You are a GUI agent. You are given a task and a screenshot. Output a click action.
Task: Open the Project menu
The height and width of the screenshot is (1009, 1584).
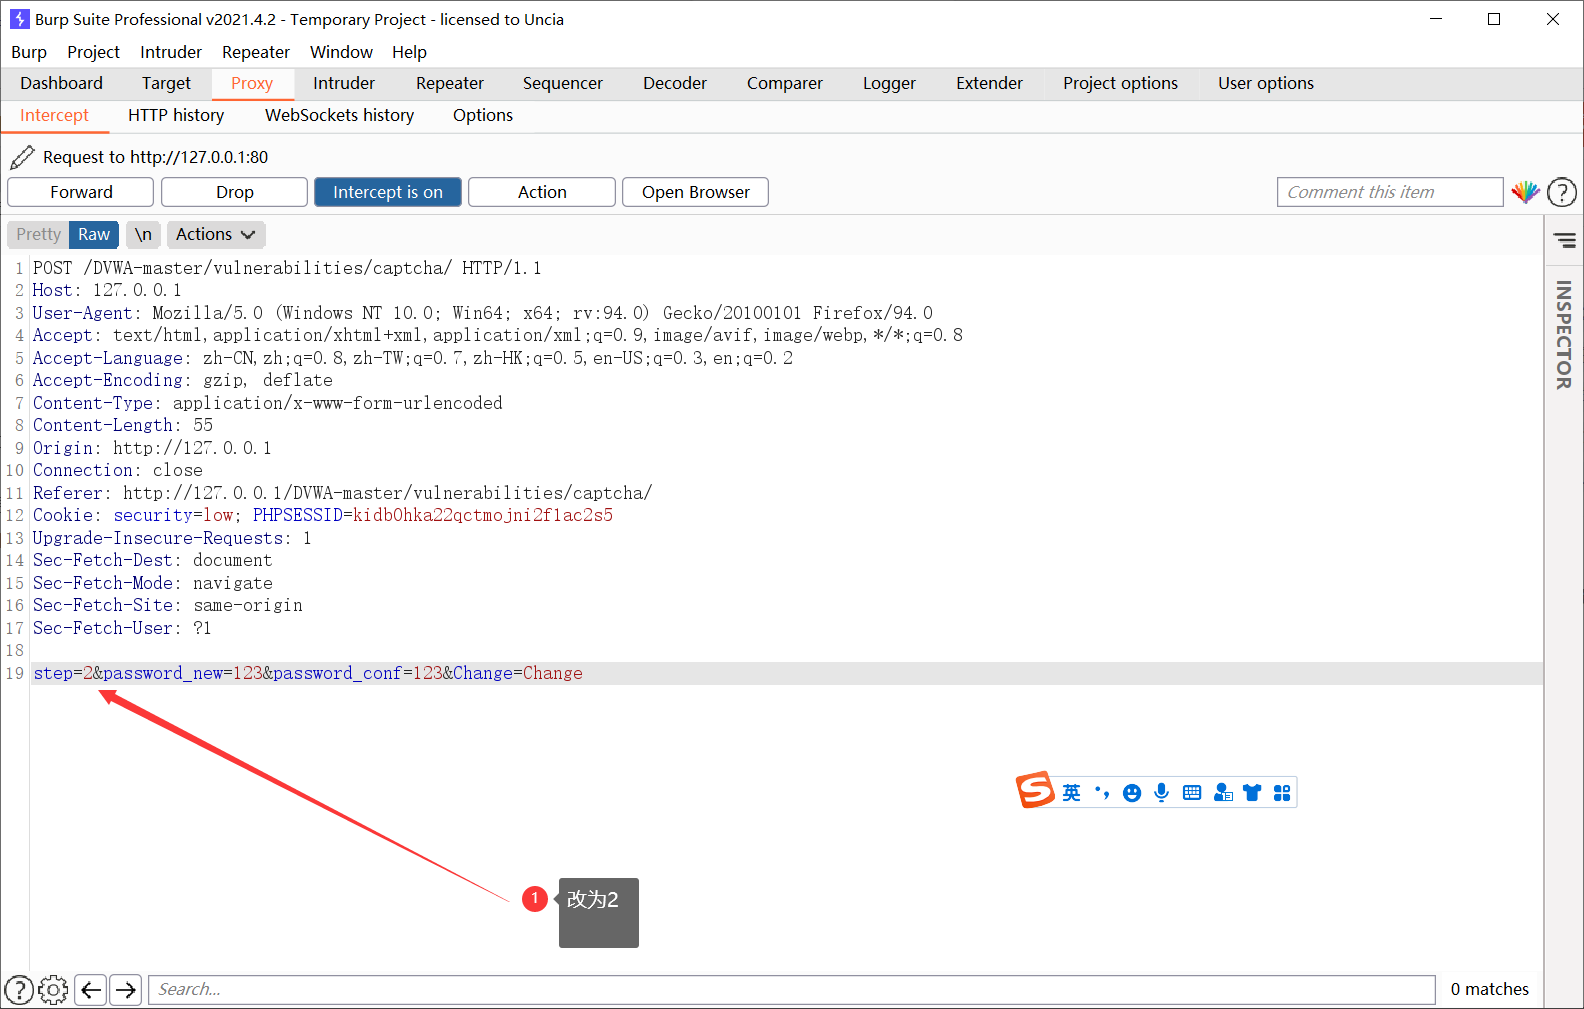point(93,52)
